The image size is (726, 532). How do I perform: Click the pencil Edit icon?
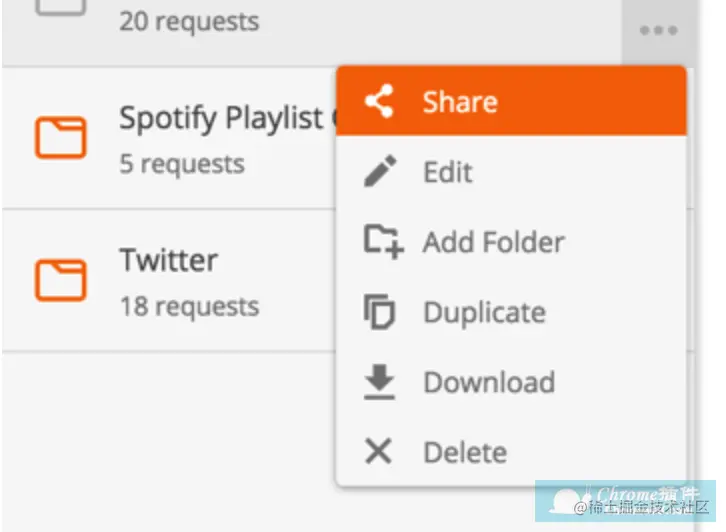[x=380, y=171]
